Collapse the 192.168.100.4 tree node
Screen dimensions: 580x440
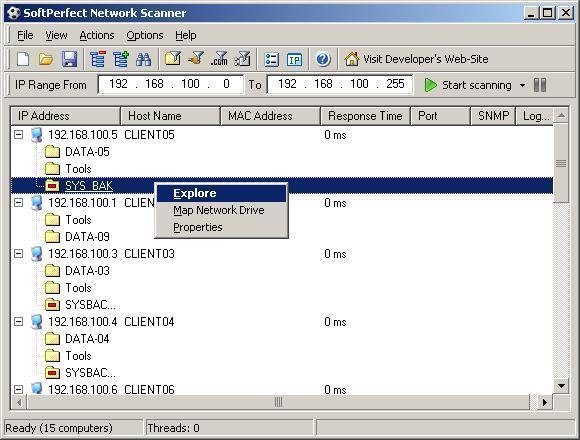click(x=18, y=322)
